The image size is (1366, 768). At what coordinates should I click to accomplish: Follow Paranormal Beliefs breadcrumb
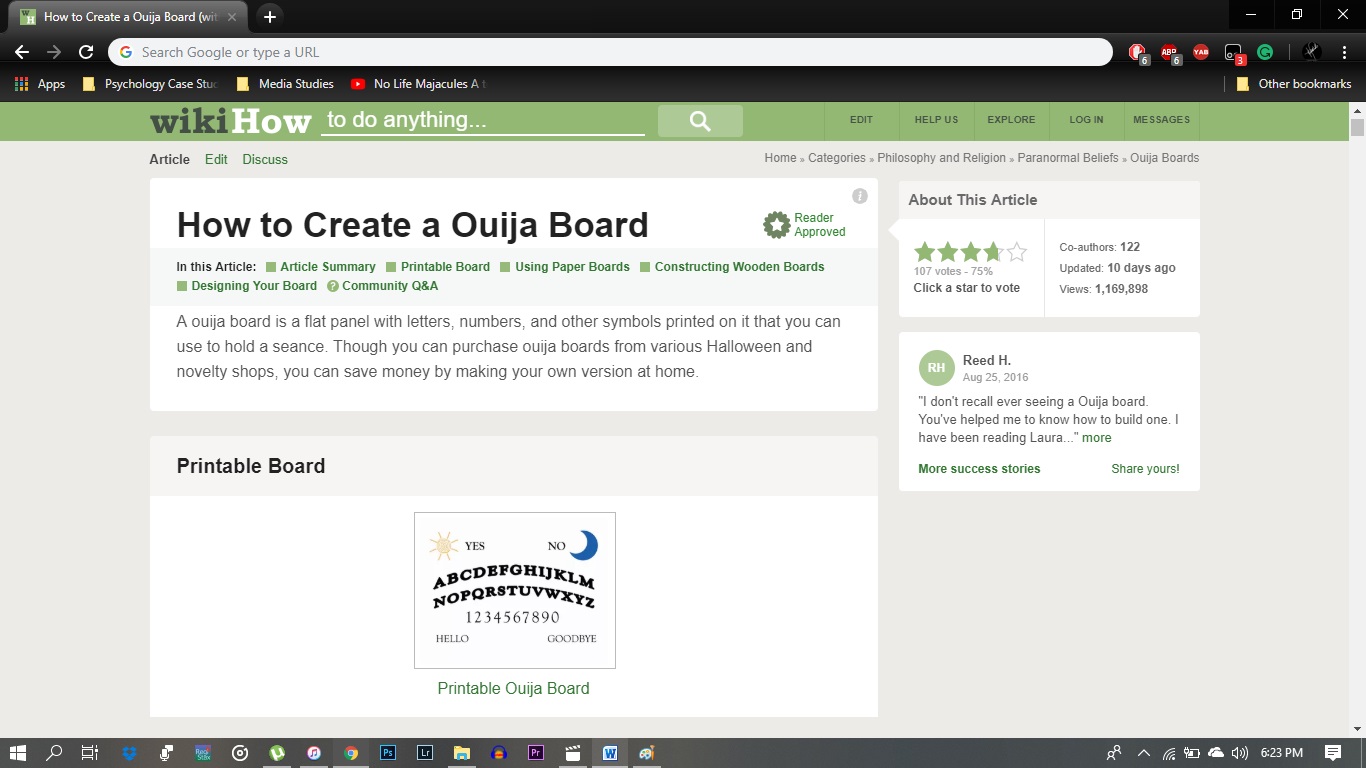[1068, 158]
